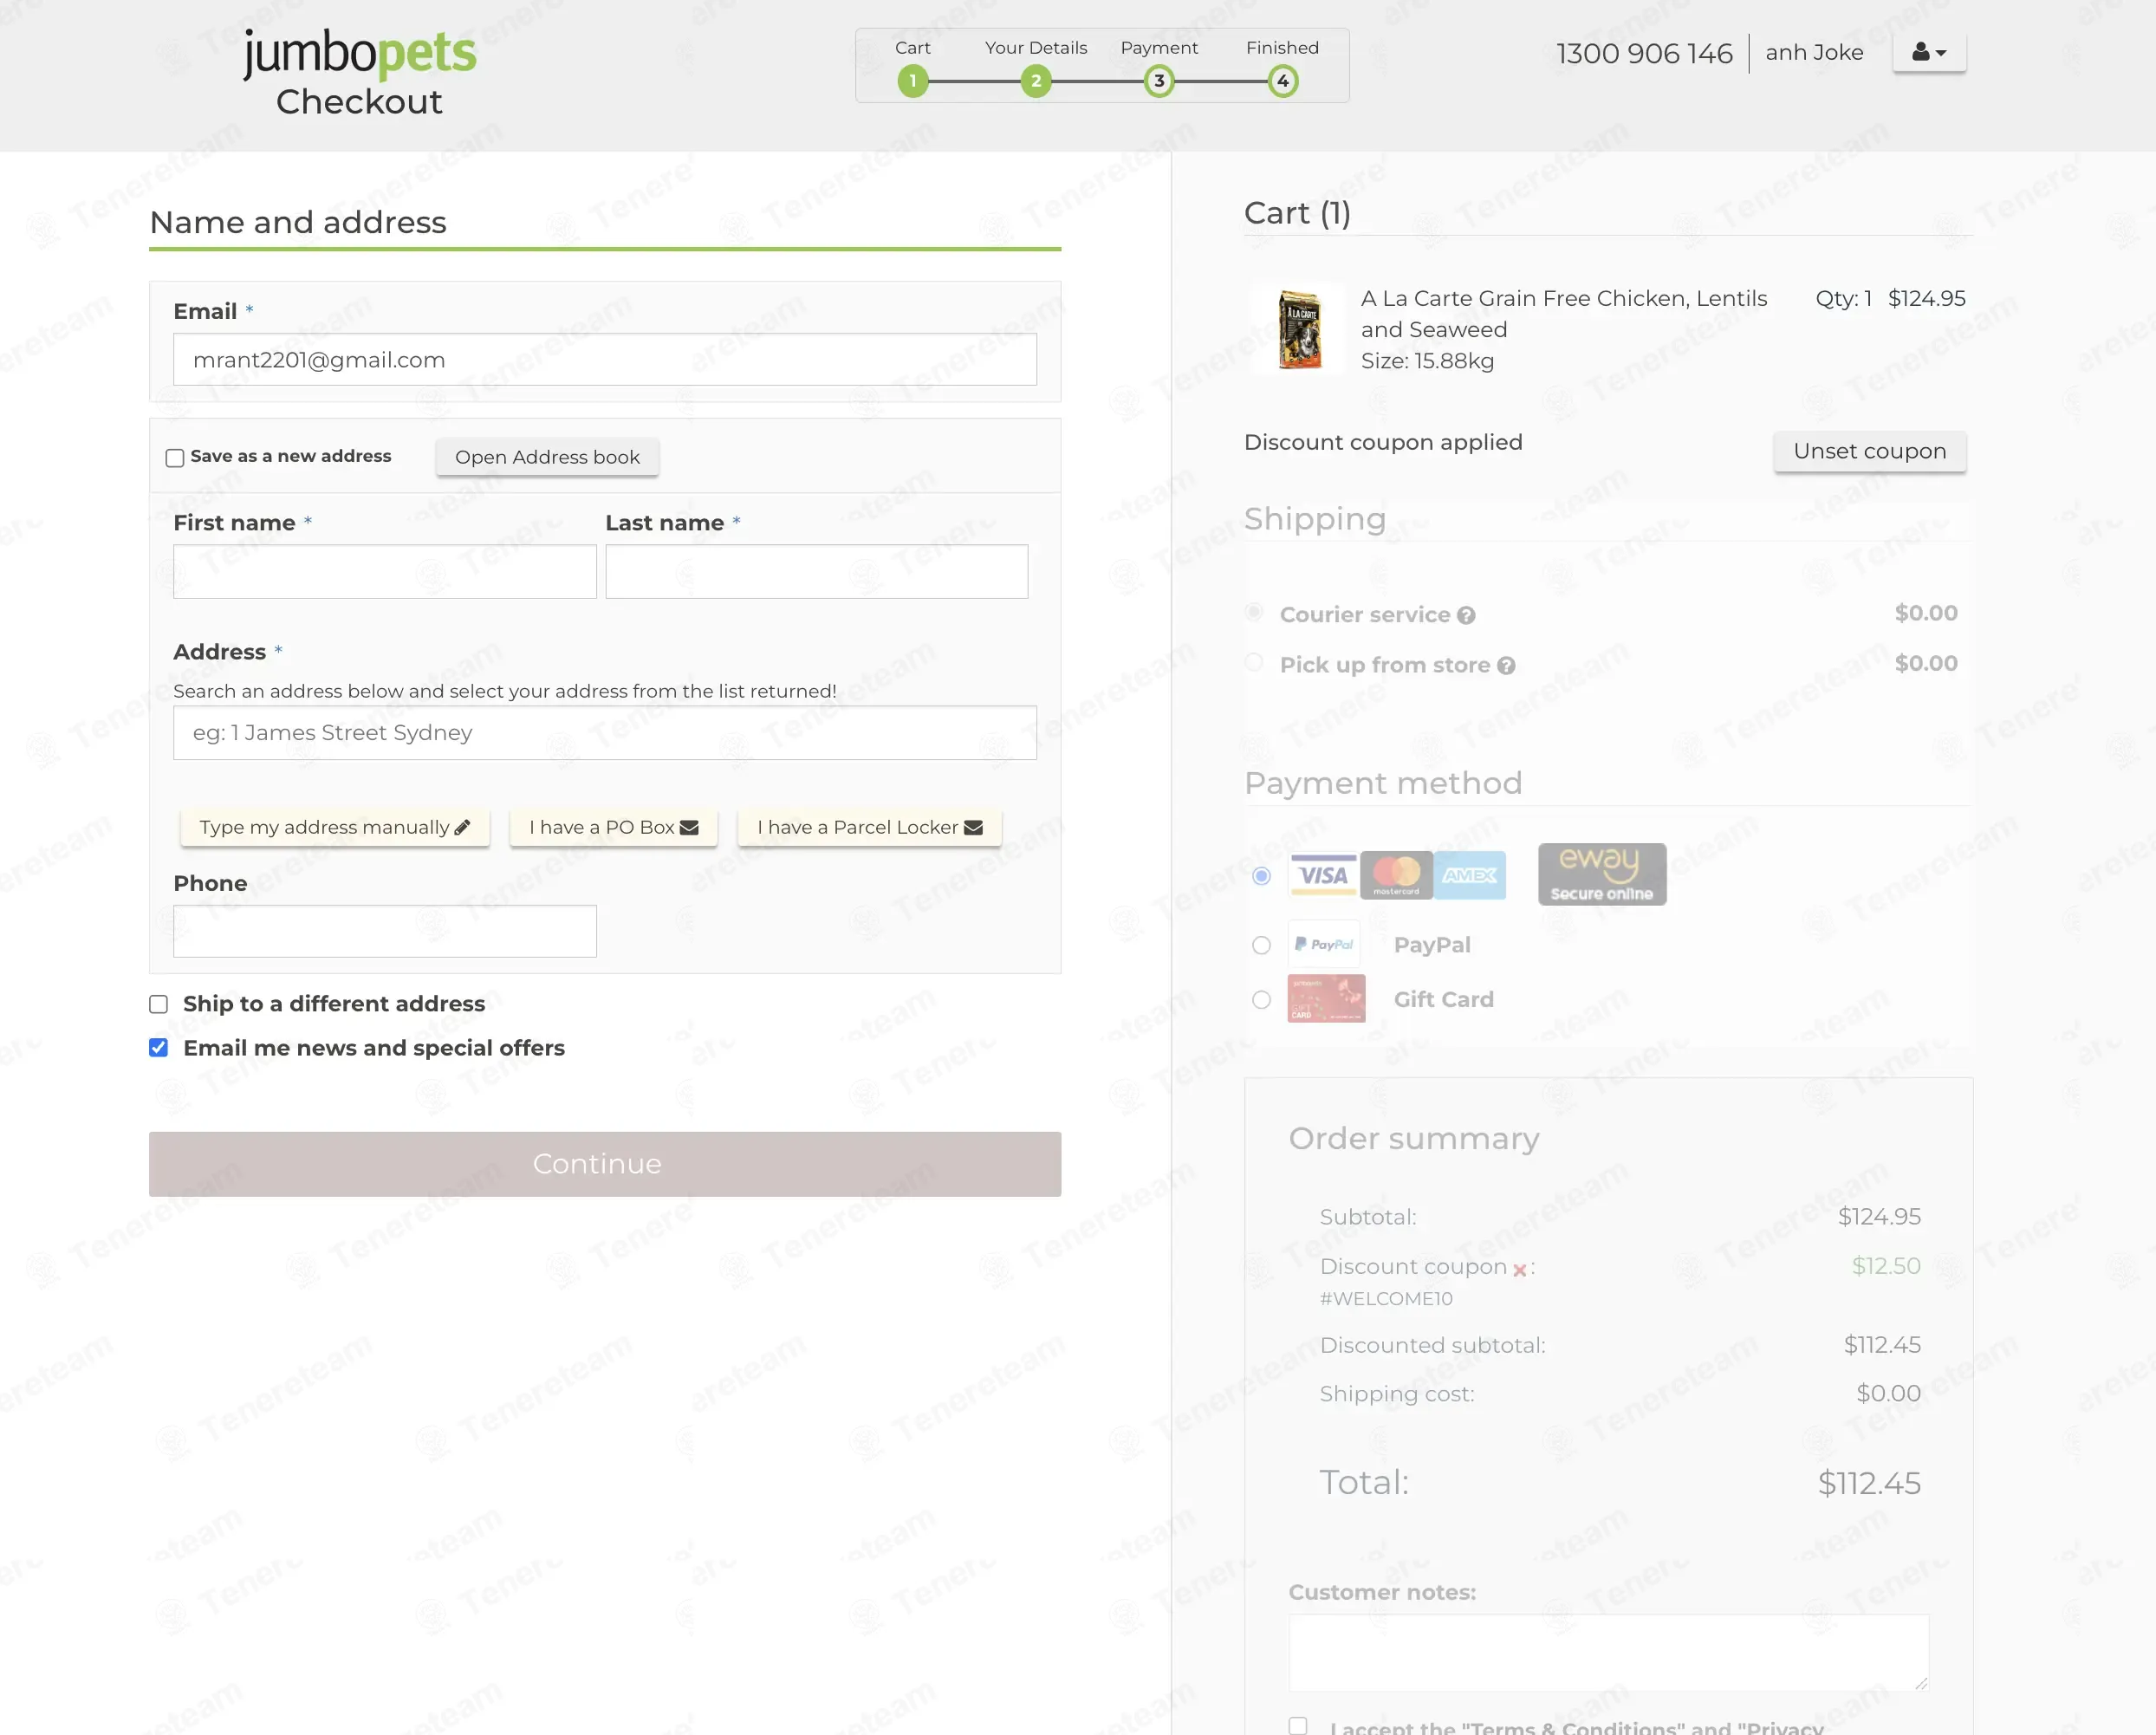Select I have a PO Box
The image size is (2156, 1735).
point(614,827)
